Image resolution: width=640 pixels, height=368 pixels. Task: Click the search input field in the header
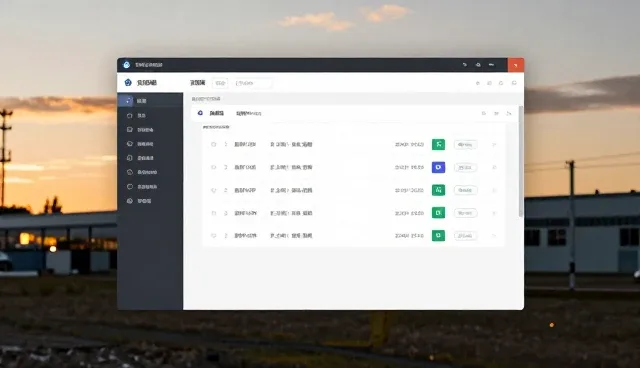[253, 83]
